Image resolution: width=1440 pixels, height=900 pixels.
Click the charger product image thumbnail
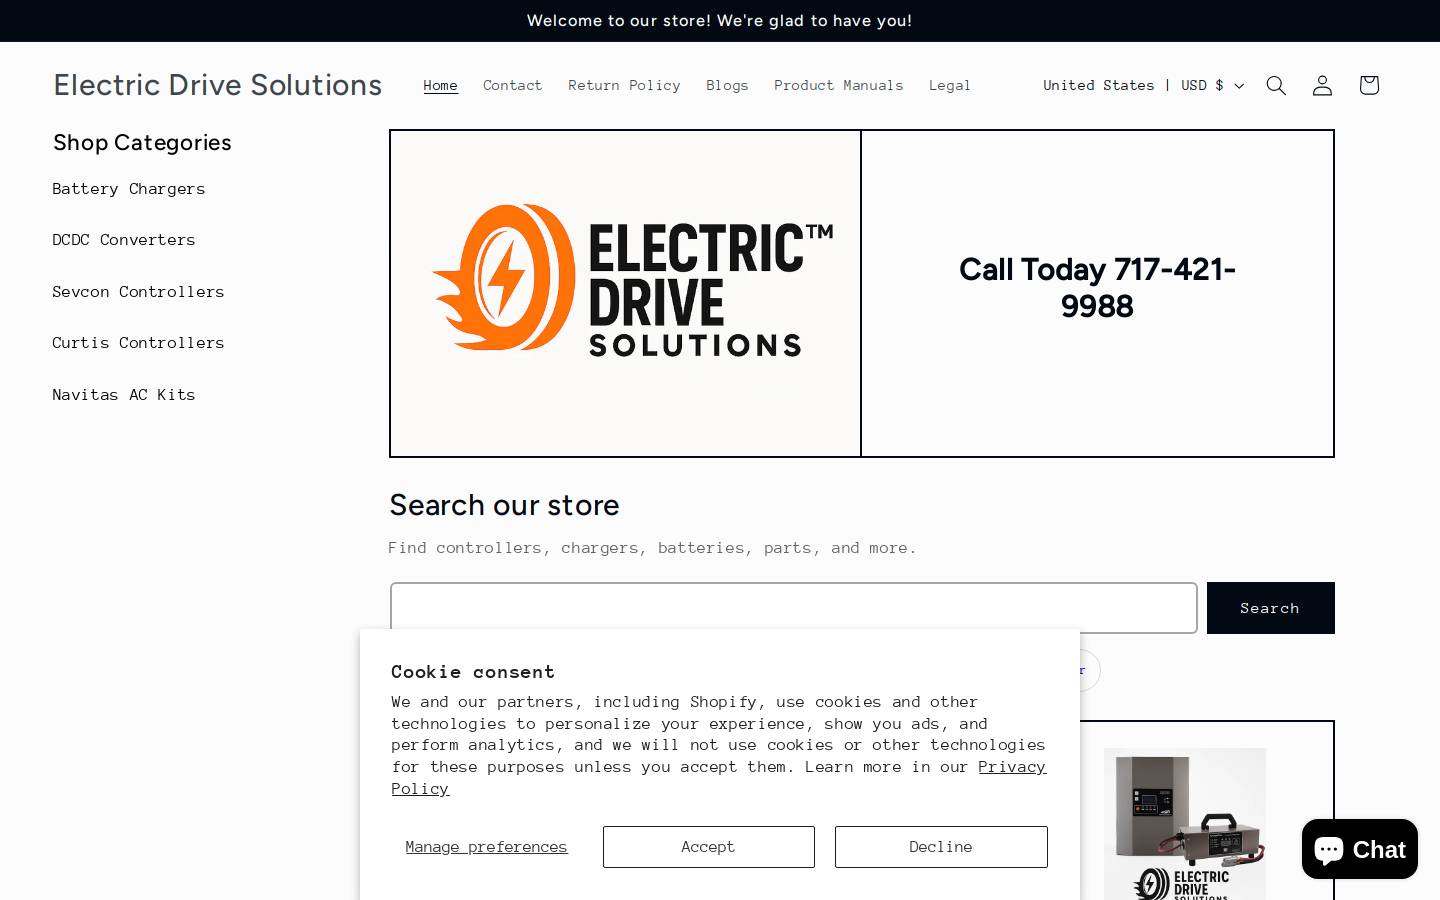[1185, 824]
